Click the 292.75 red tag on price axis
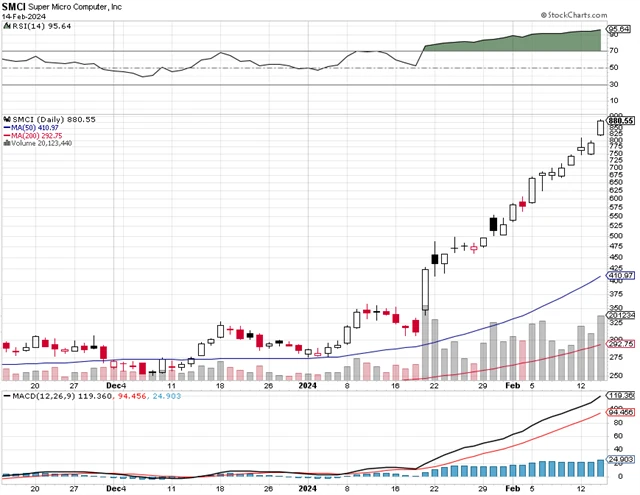 tap(621, 344)
